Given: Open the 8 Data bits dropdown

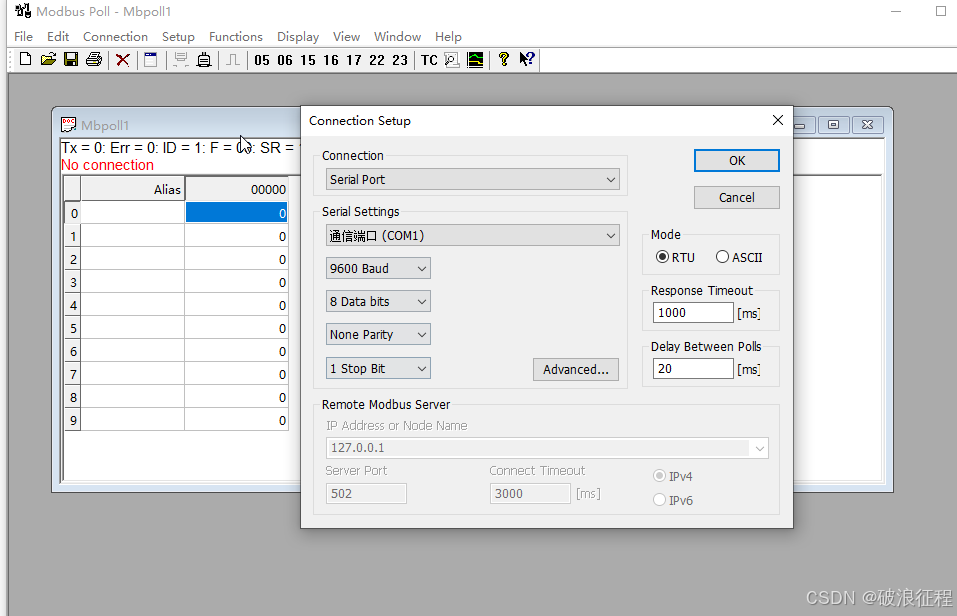Looking at the screenshot, I should coord(378,302).
